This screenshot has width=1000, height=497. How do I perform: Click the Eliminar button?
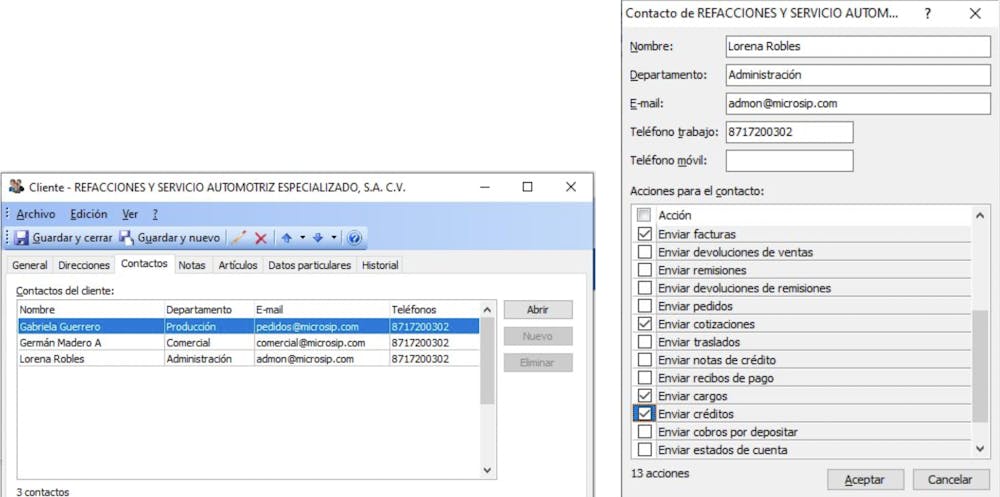538,363
